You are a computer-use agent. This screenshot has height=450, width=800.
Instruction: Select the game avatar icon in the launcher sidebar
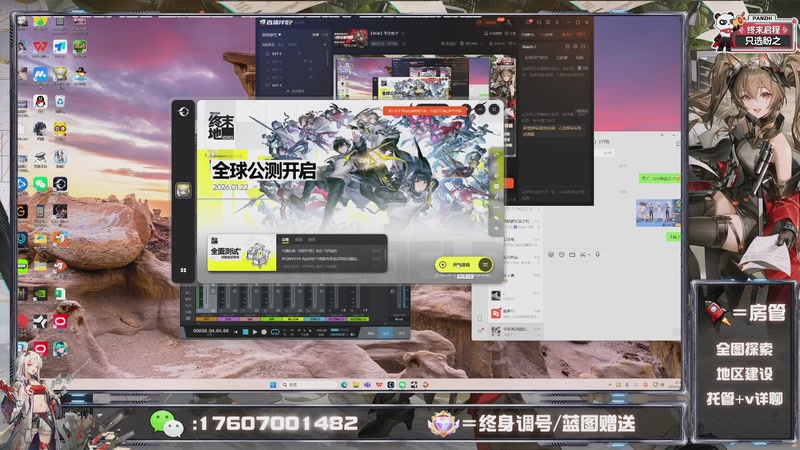184,190
